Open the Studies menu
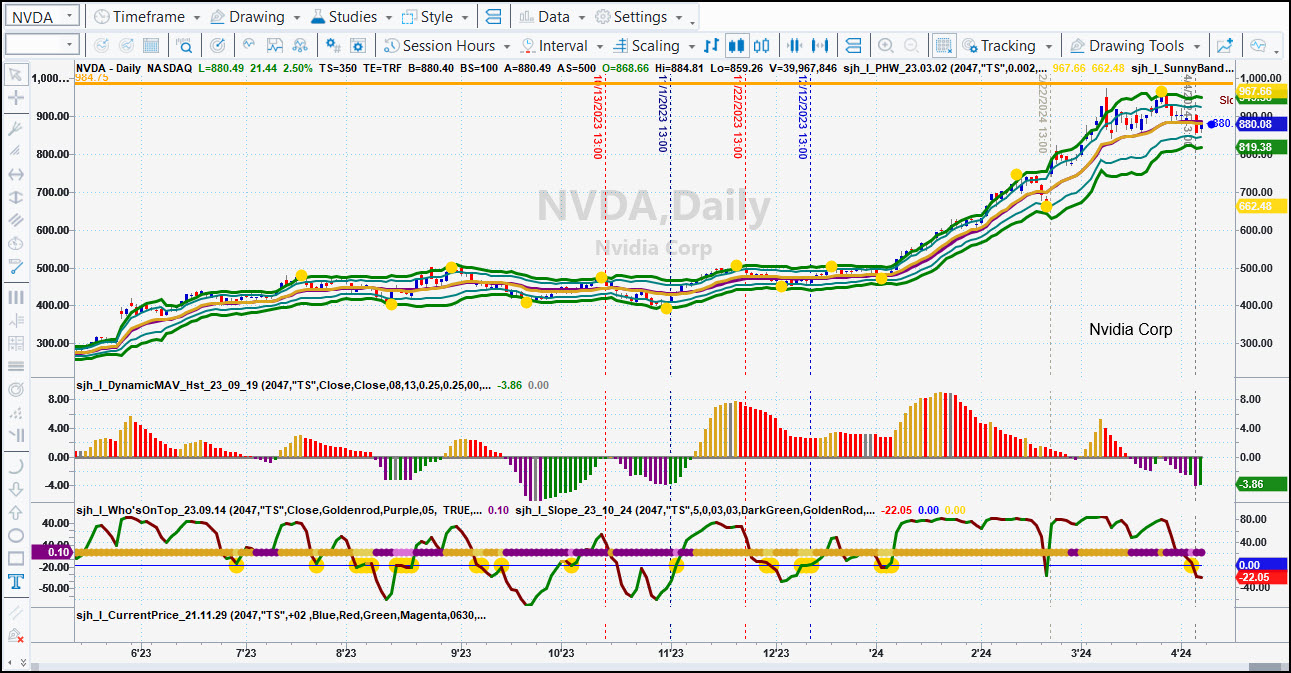 pos(352,17)
